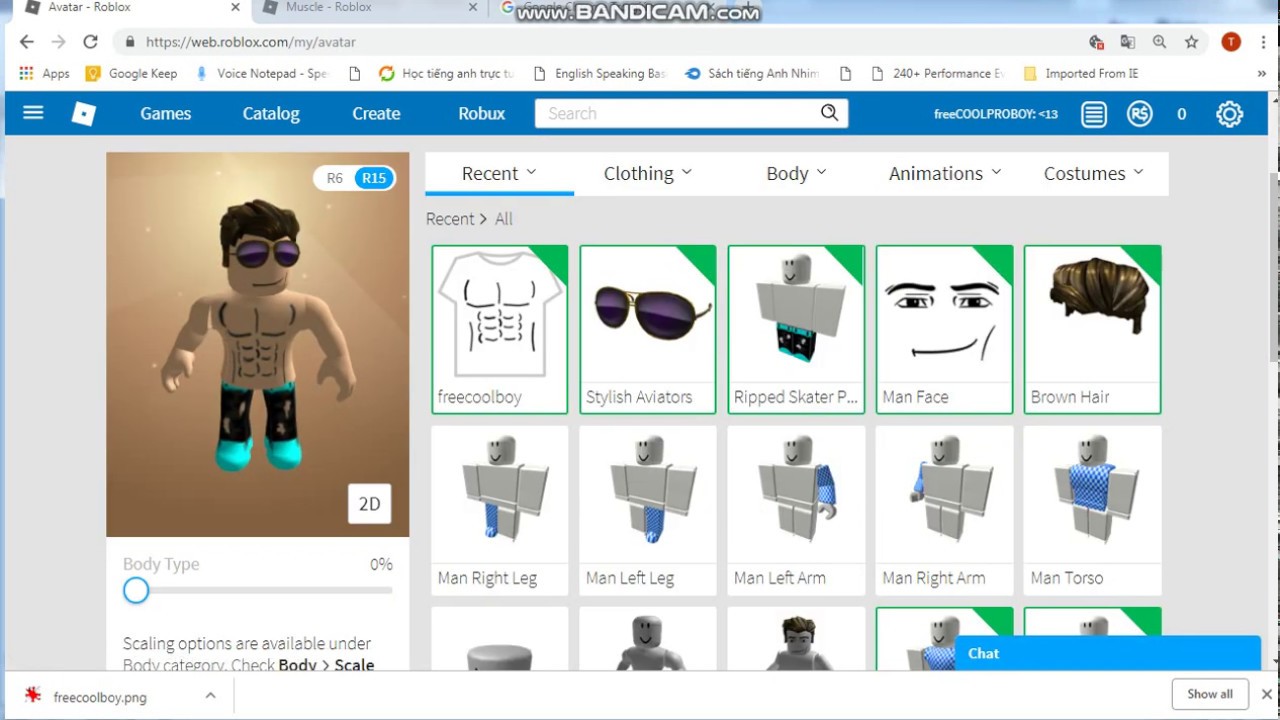Click the Man Right Arm thumbnail
The height and width of the screenshot is (720, 1280).
click(944, 494)
